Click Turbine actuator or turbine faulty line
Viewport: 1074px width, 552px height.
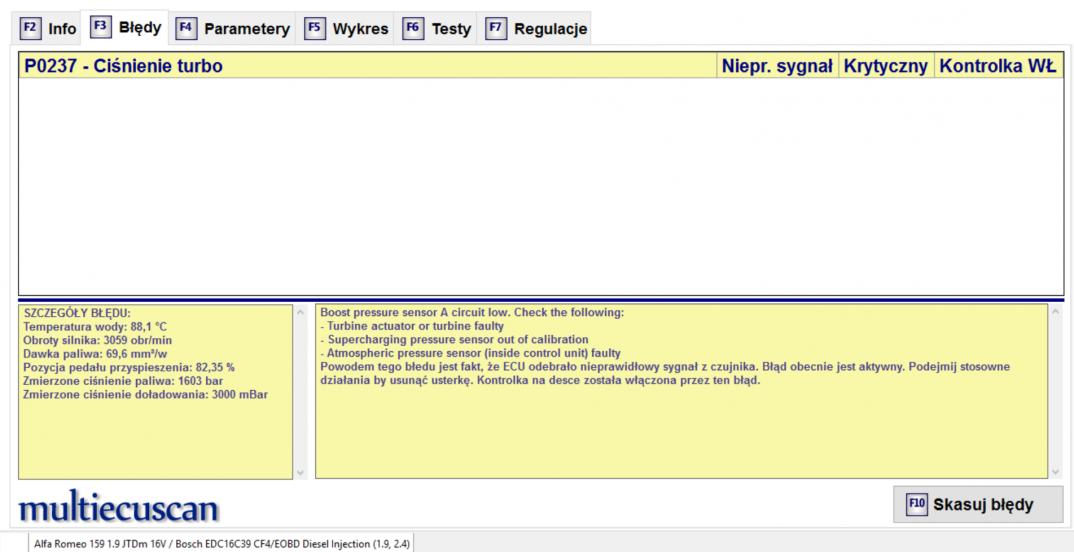pos(412,326)
